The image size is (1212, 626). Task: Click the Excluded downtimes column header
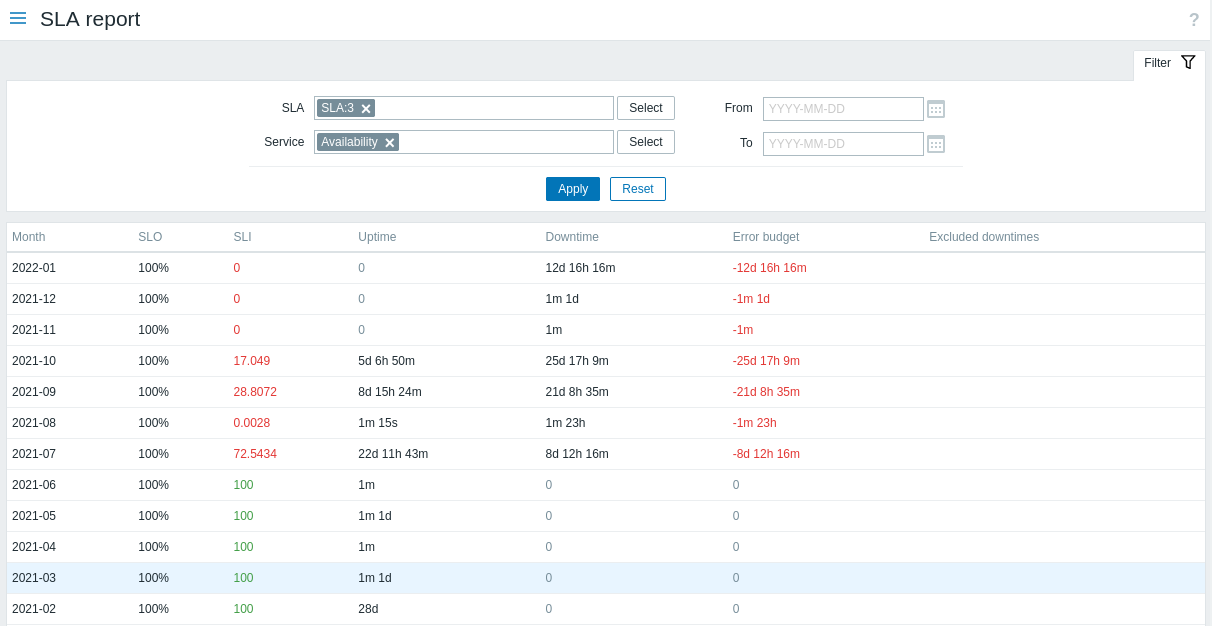coord(984,237)
